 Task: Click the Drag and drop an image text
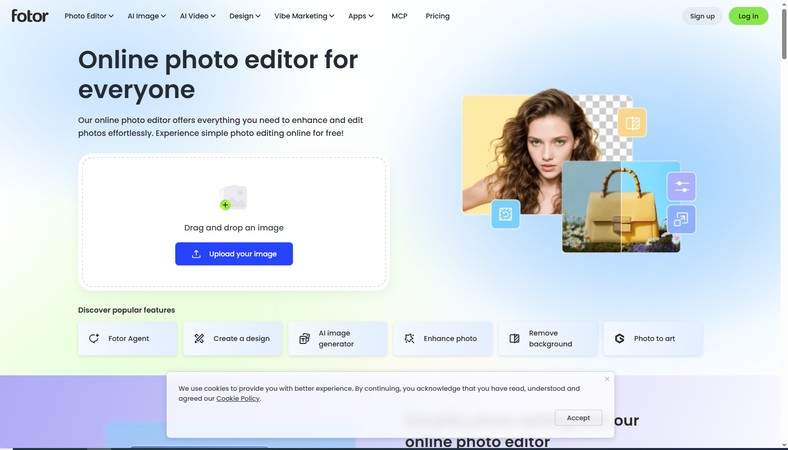click(x=234, y=228)
